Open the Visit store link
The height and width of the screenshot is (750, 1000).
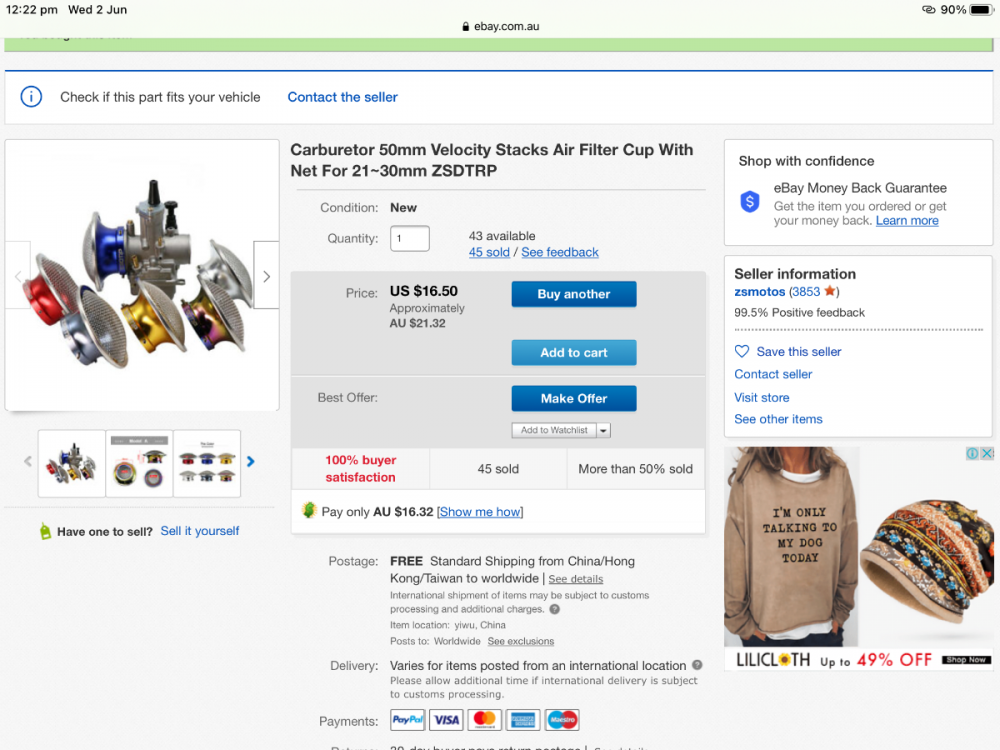tap(762, 397)
